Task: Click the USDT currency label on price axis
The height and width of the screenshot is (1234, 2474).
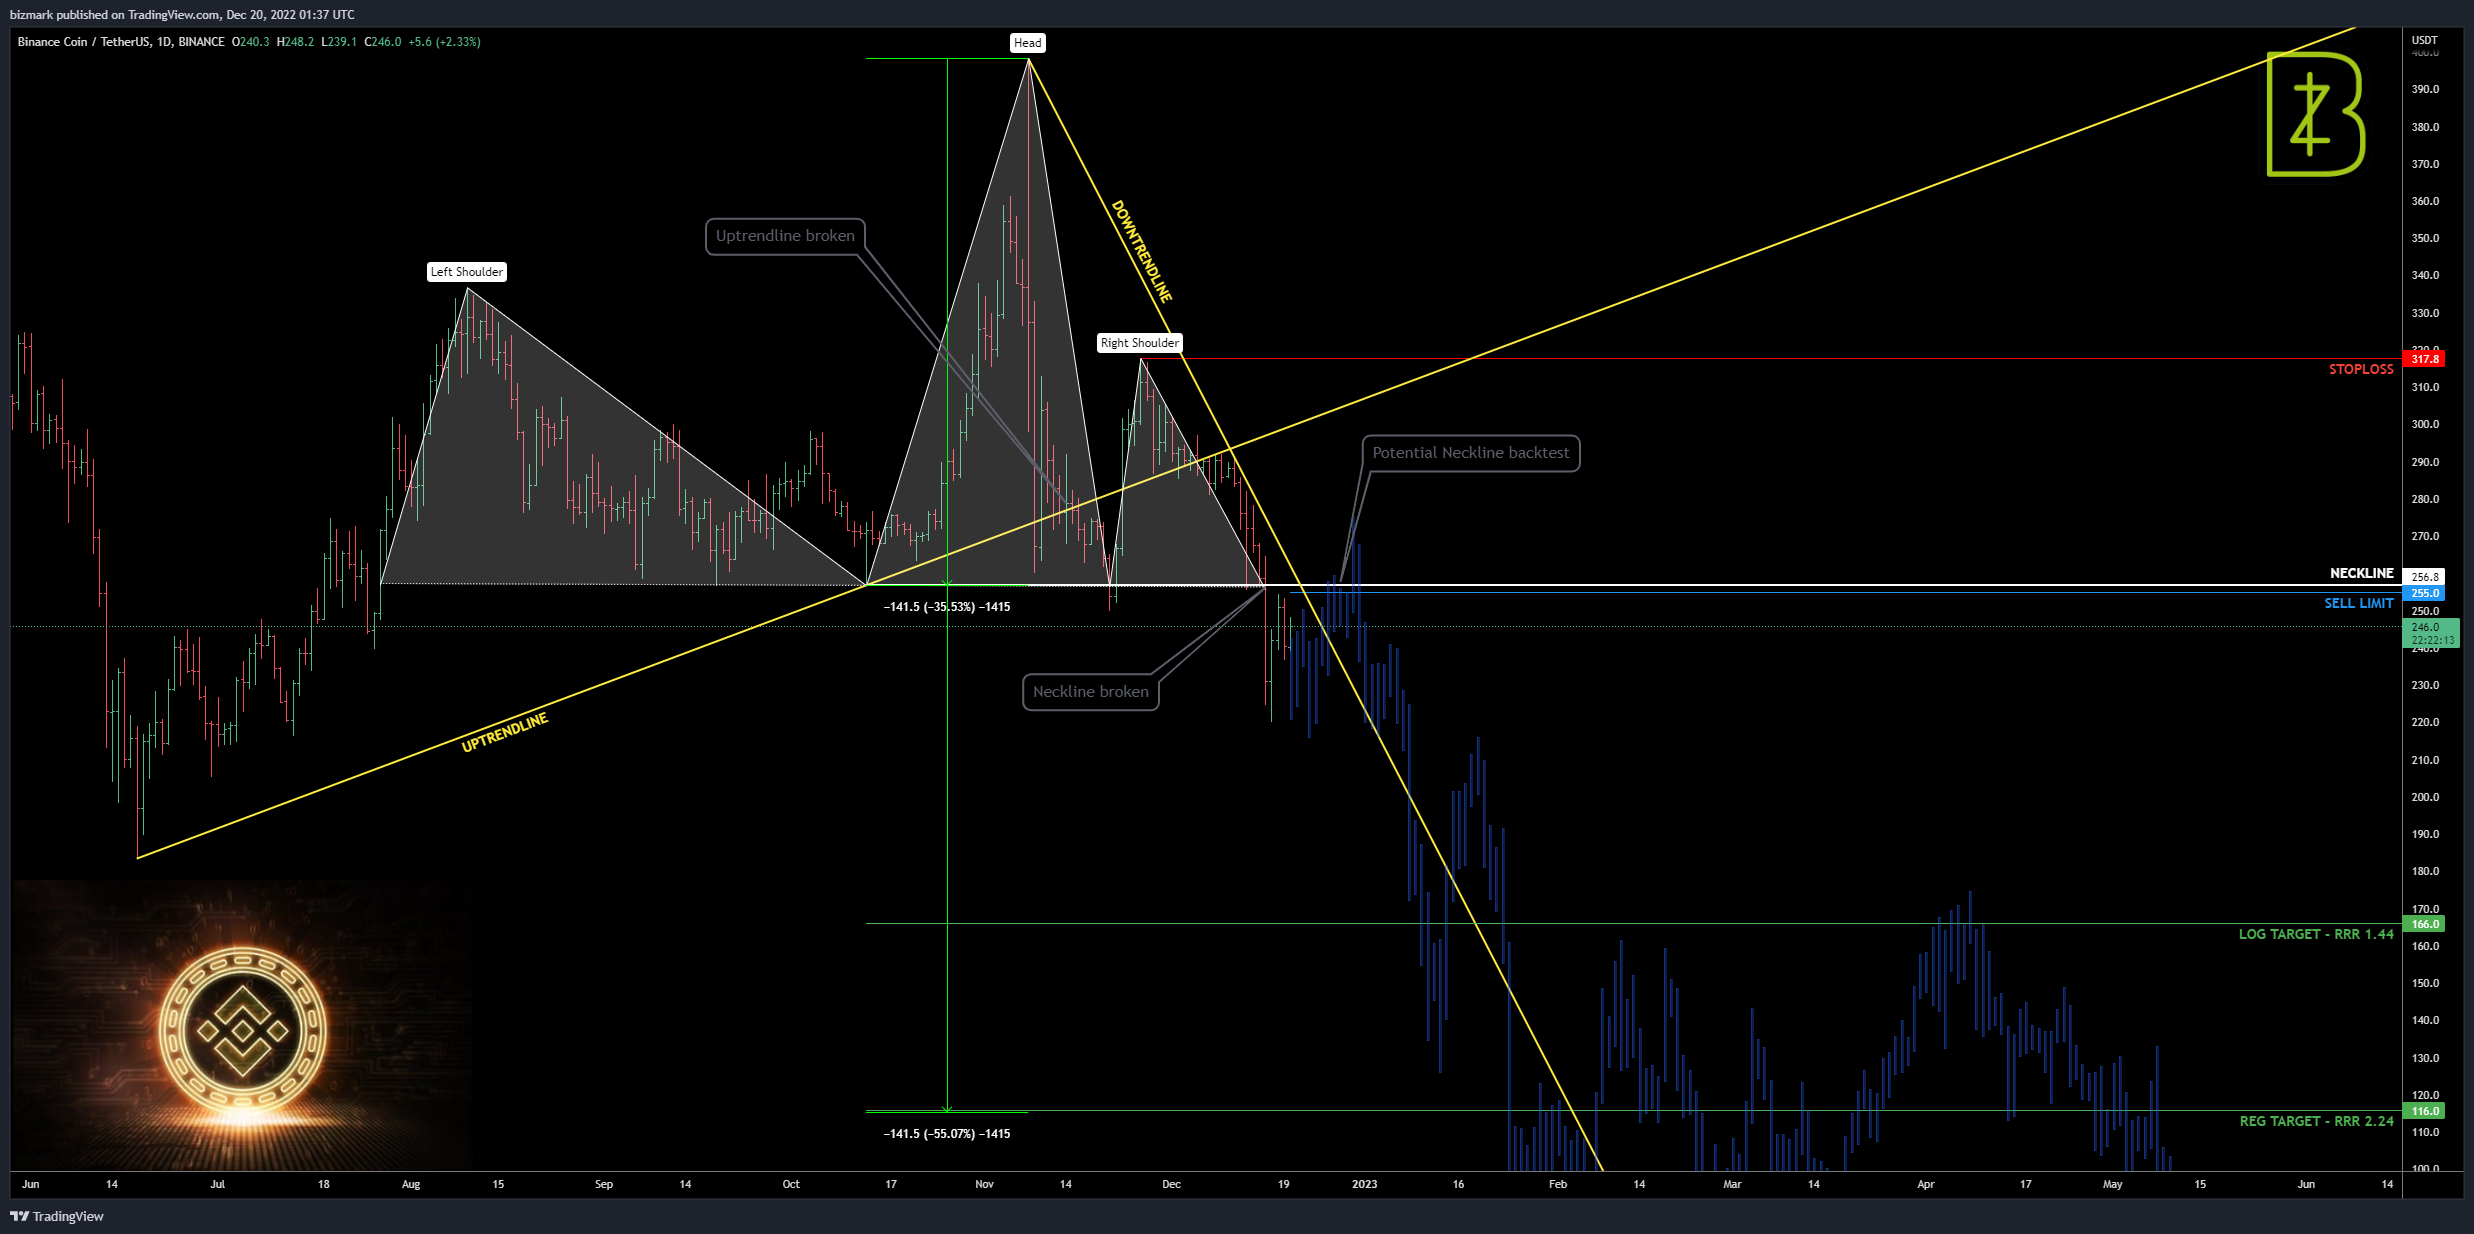Action: (x=2425, y=40)
